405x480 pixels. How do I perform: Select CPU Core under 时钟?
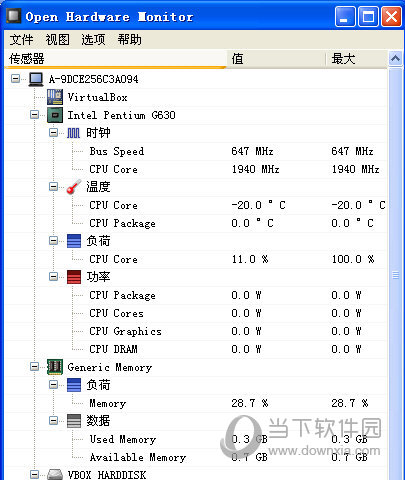[196, 169]
